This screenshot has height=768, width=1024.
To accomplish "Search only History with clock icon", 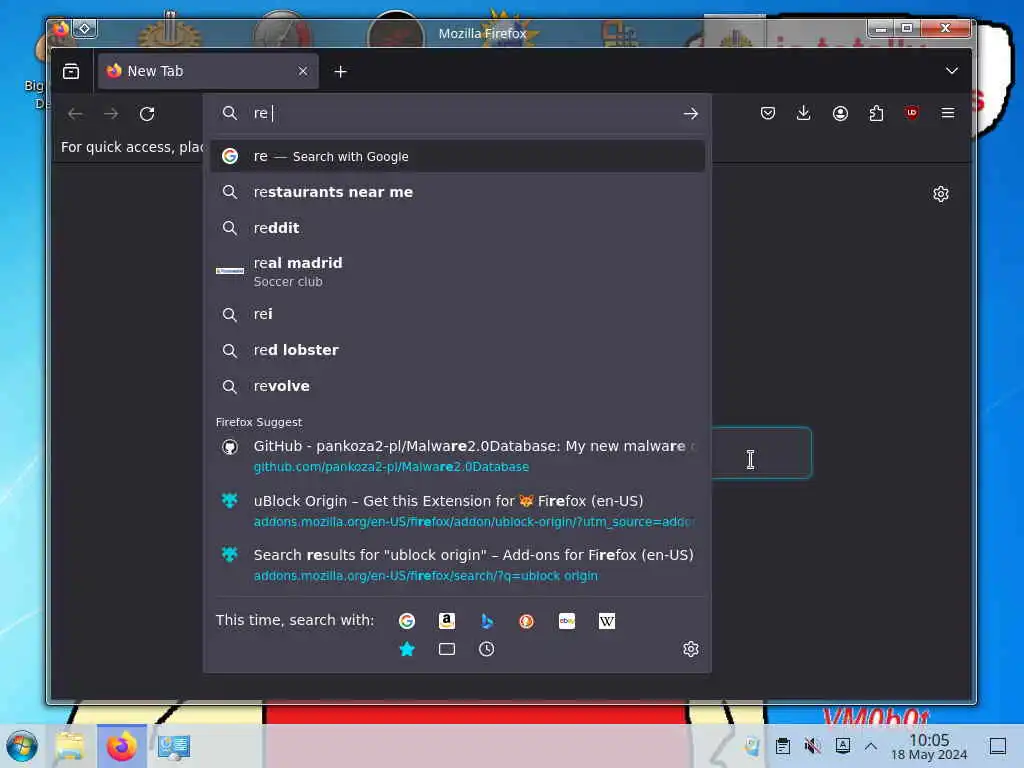I will tap(487, 649).
